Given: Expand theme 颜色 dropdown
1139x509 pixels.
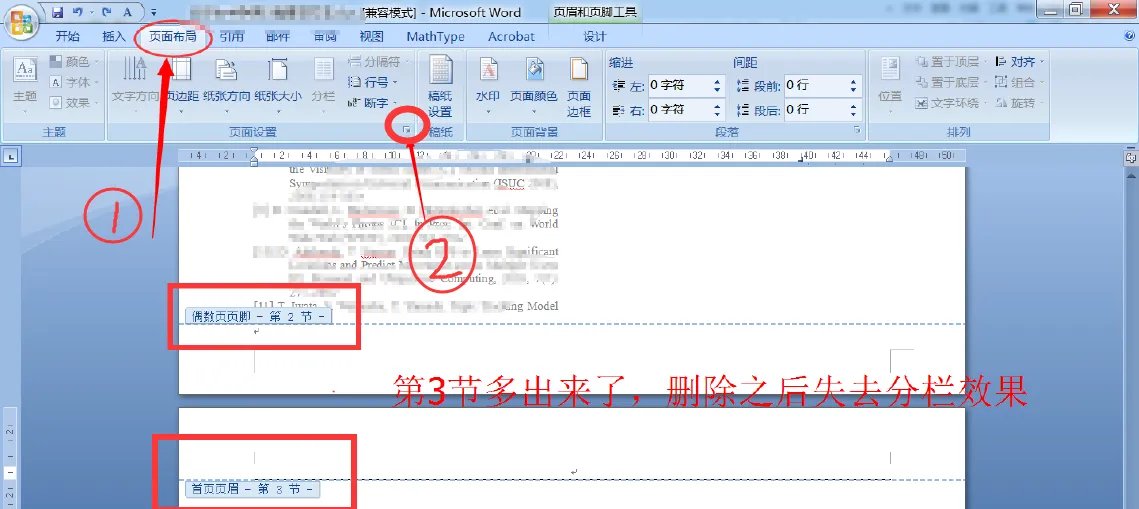Looking at the screenshot, I should (x=74, y=62).
